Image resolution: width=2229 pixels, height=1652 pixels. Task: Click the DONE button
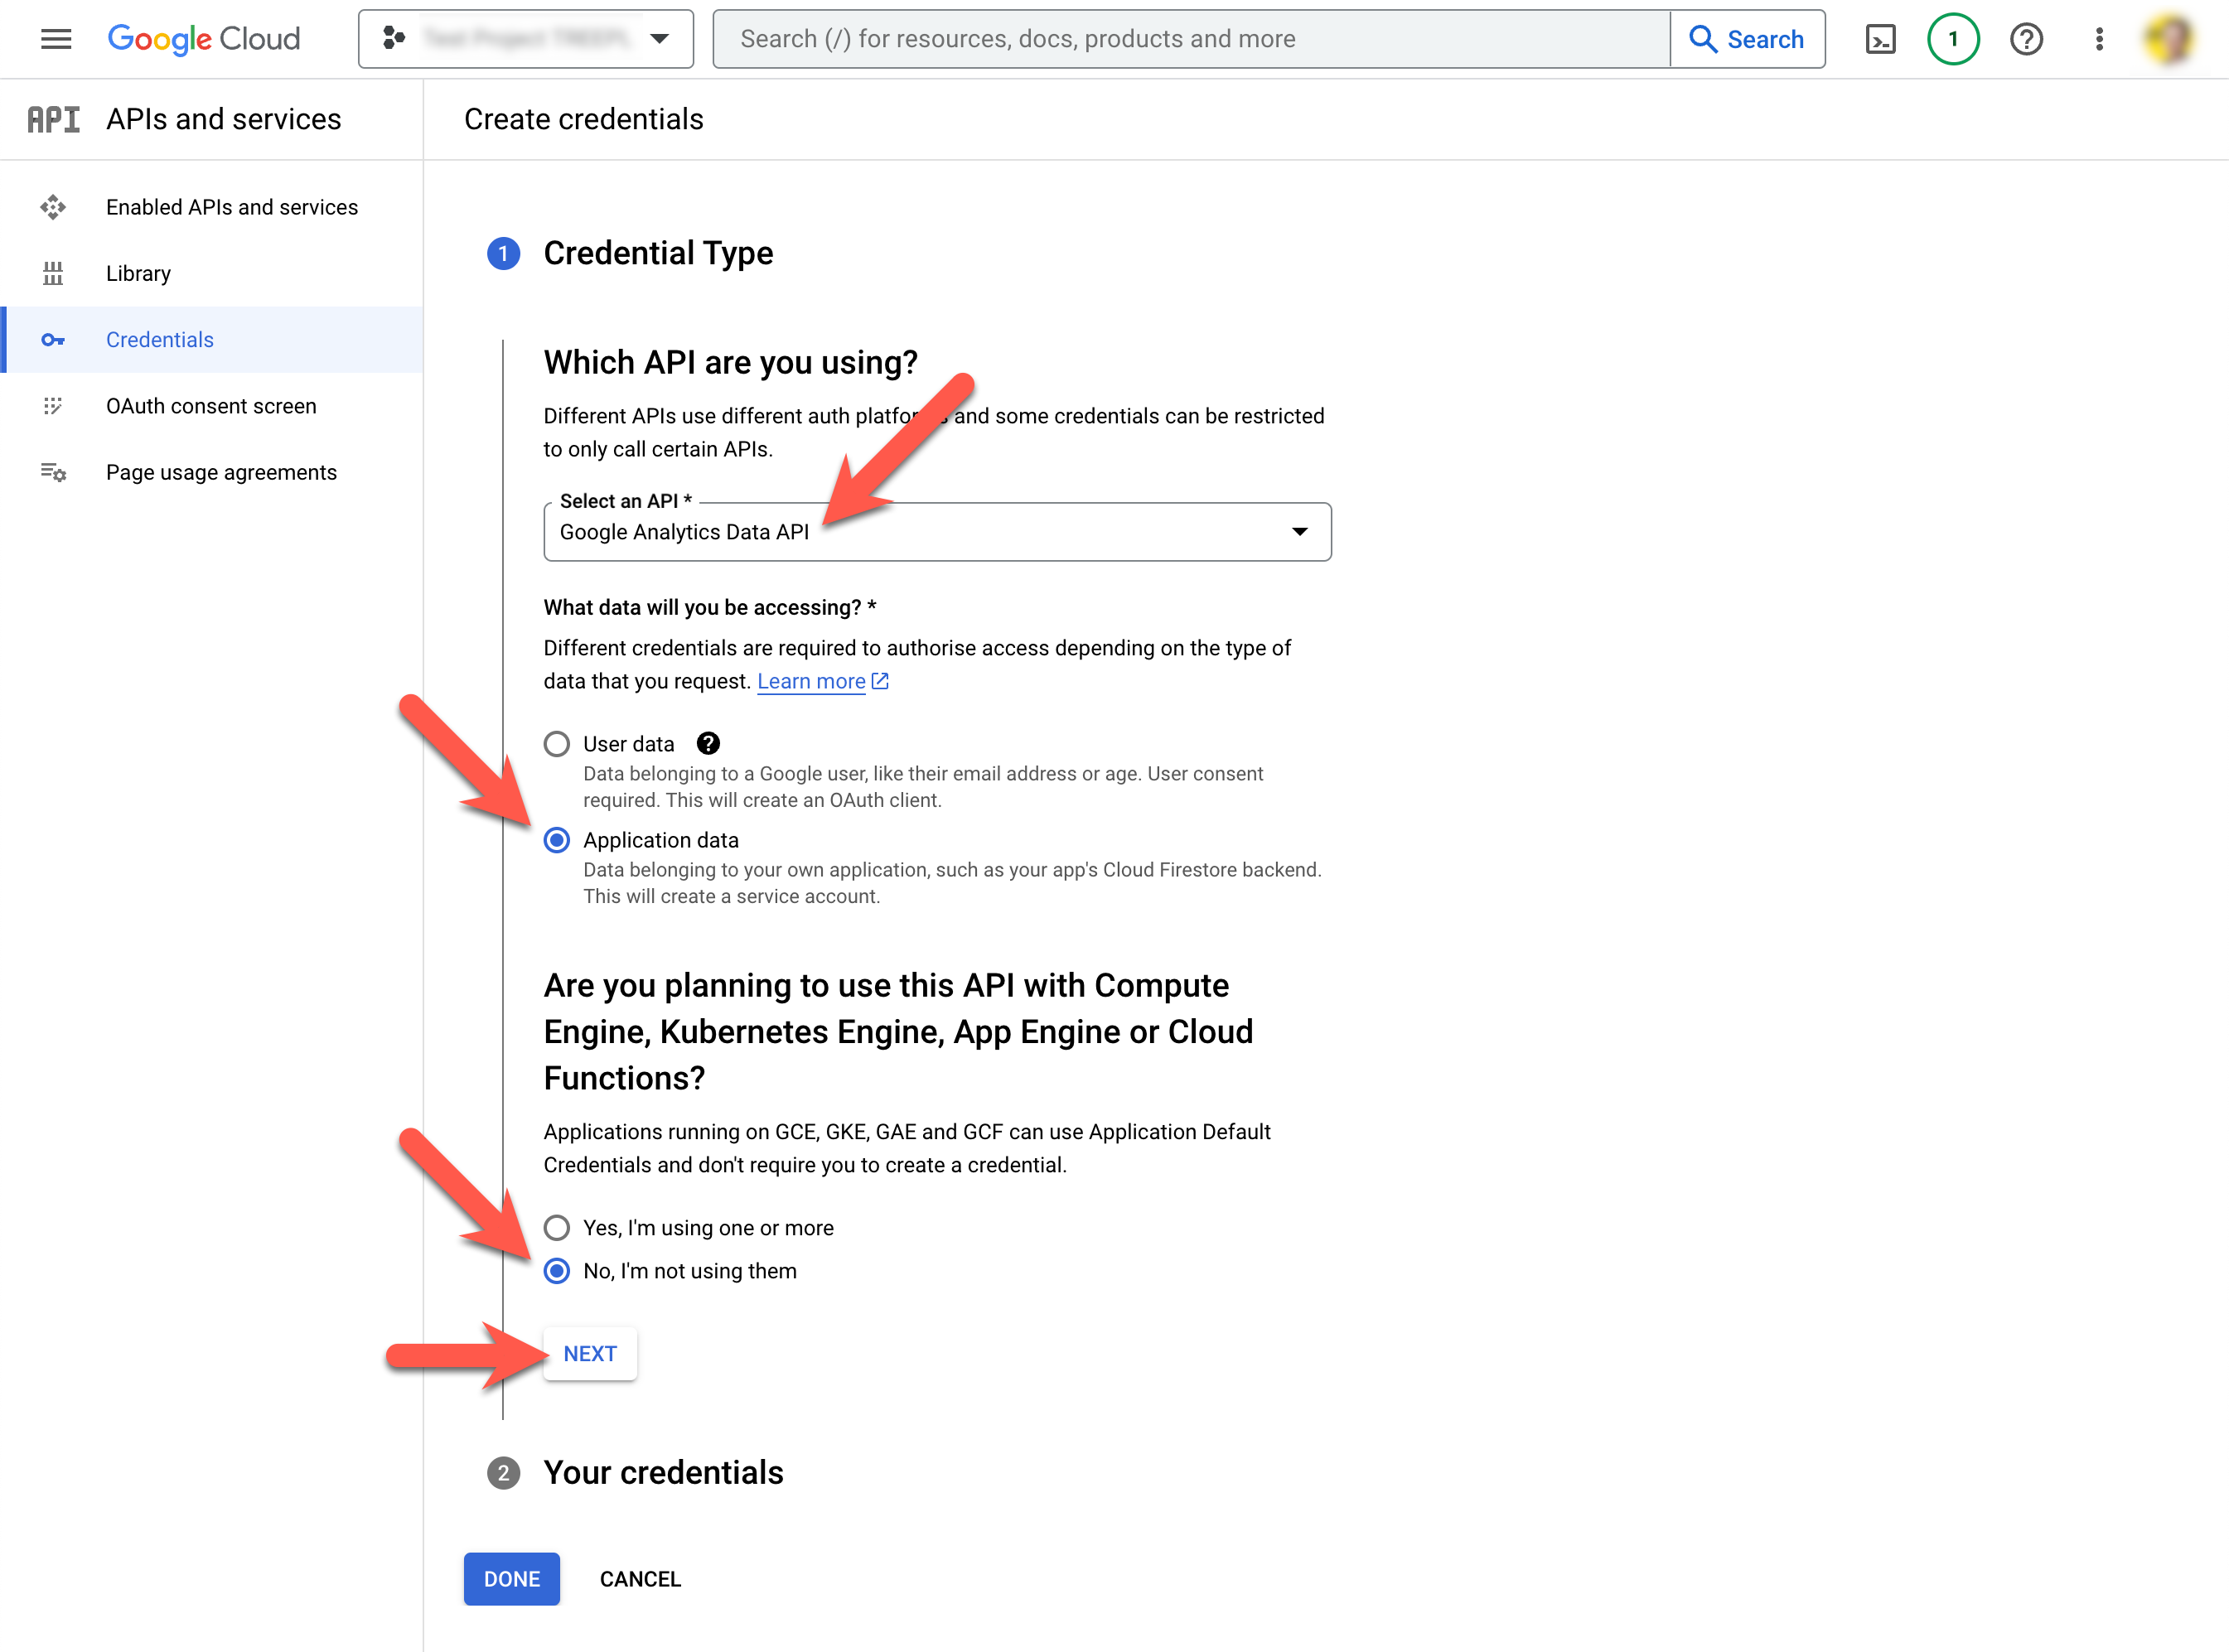[512, 1579]
